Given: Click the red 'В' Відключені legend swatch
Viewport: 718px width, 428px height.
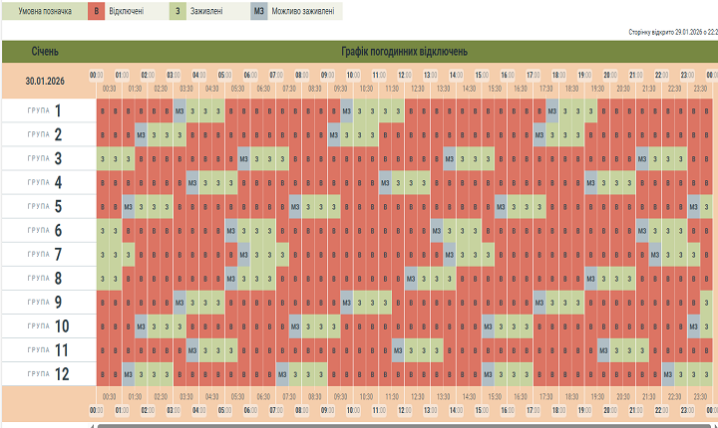Looking at the screenshot, I should coord(95,11).
